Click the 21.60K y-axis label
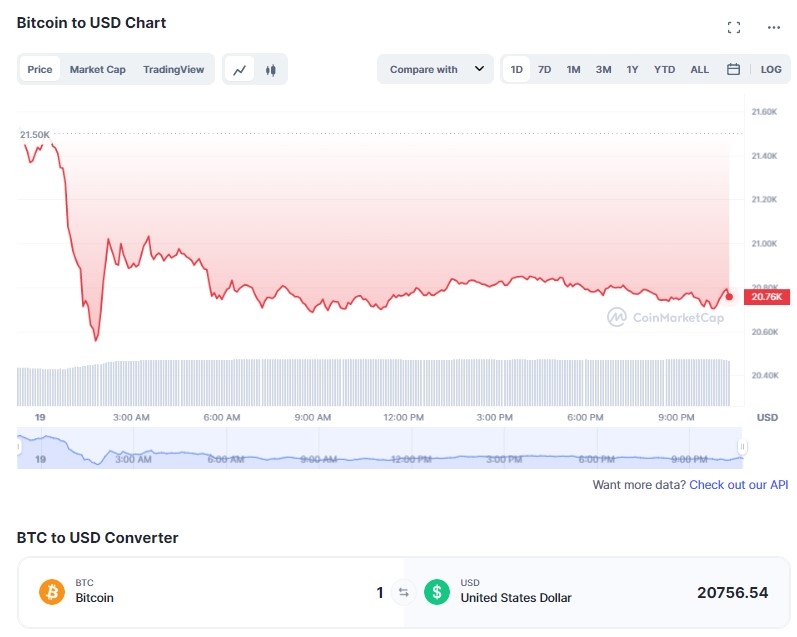The image size is (797, 637). (x=764, y=112)
